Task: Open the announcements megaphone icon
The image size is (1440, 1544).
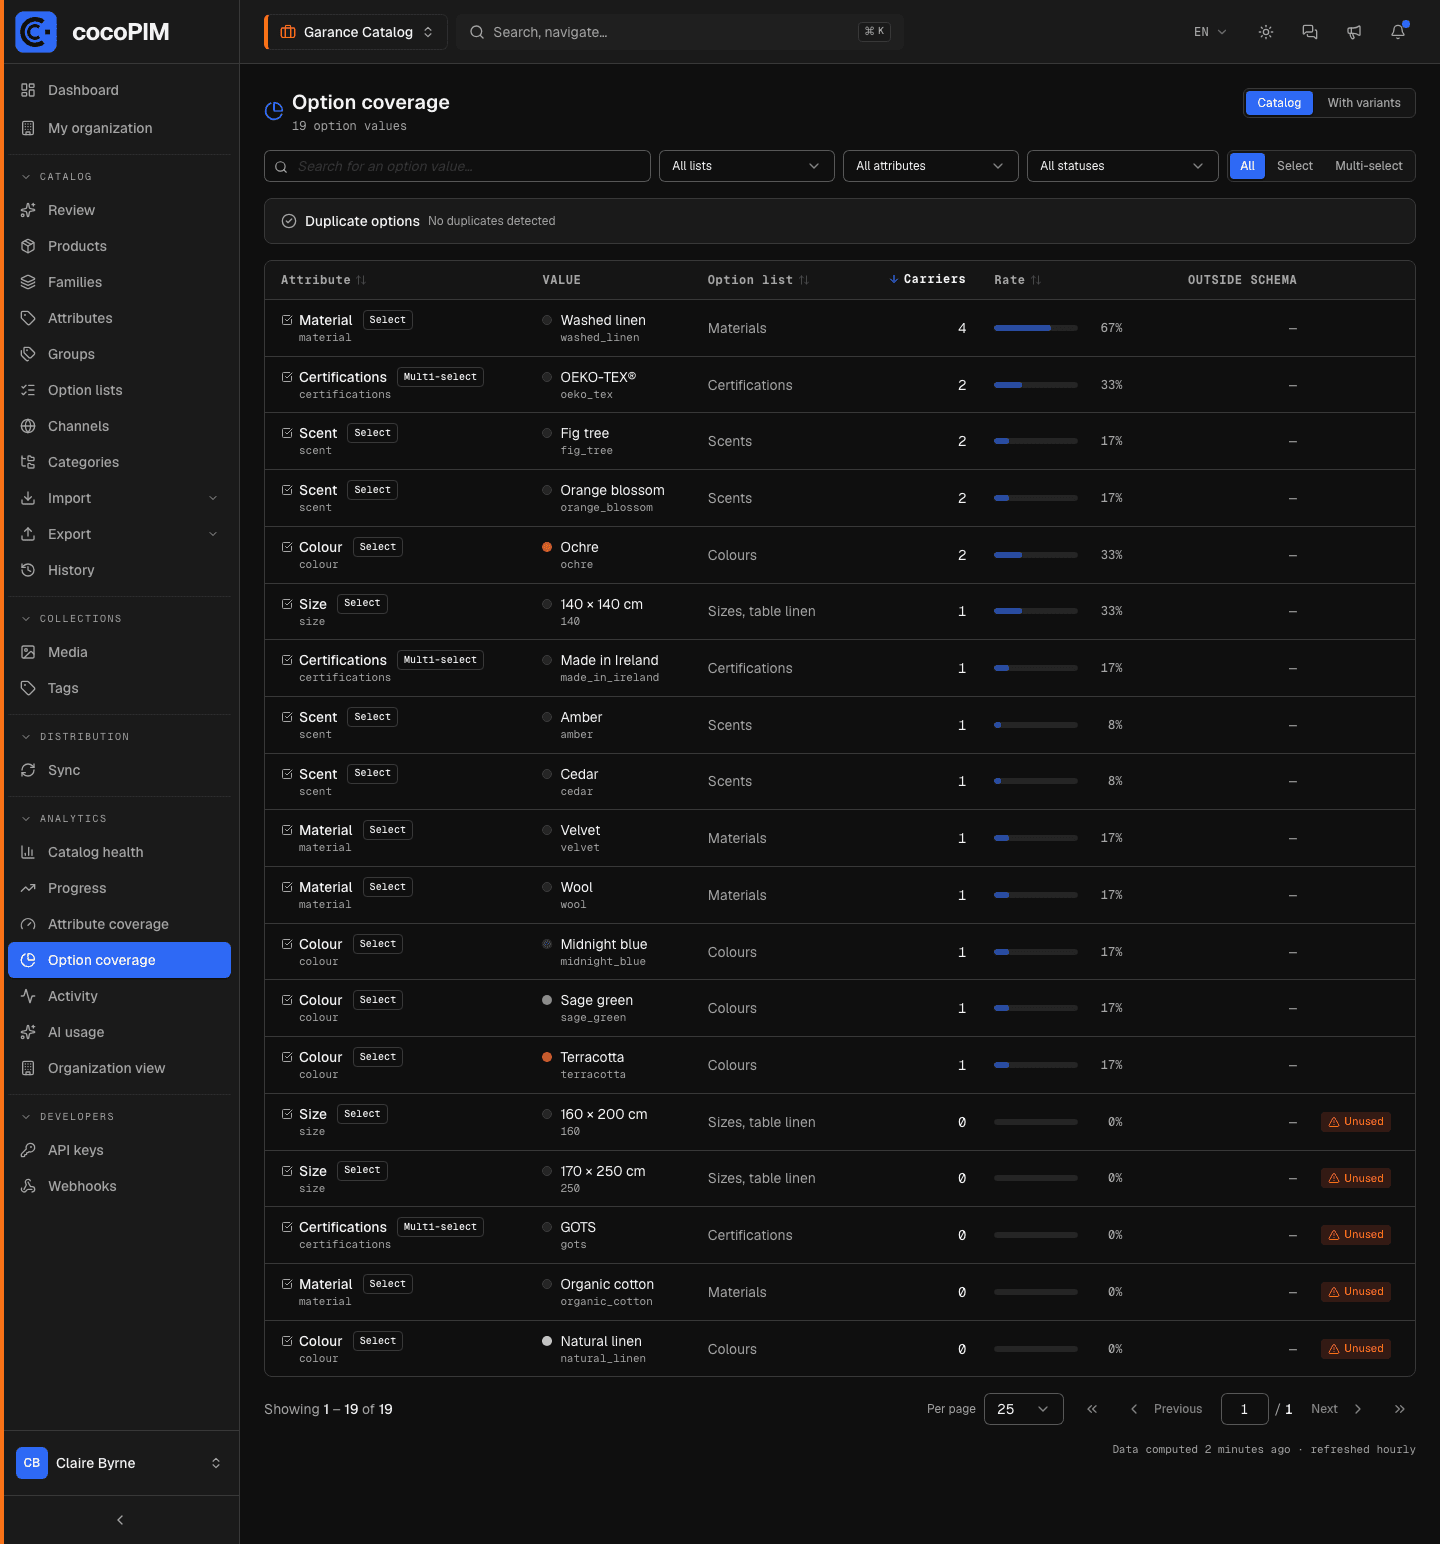Action: coord(1354,32)
